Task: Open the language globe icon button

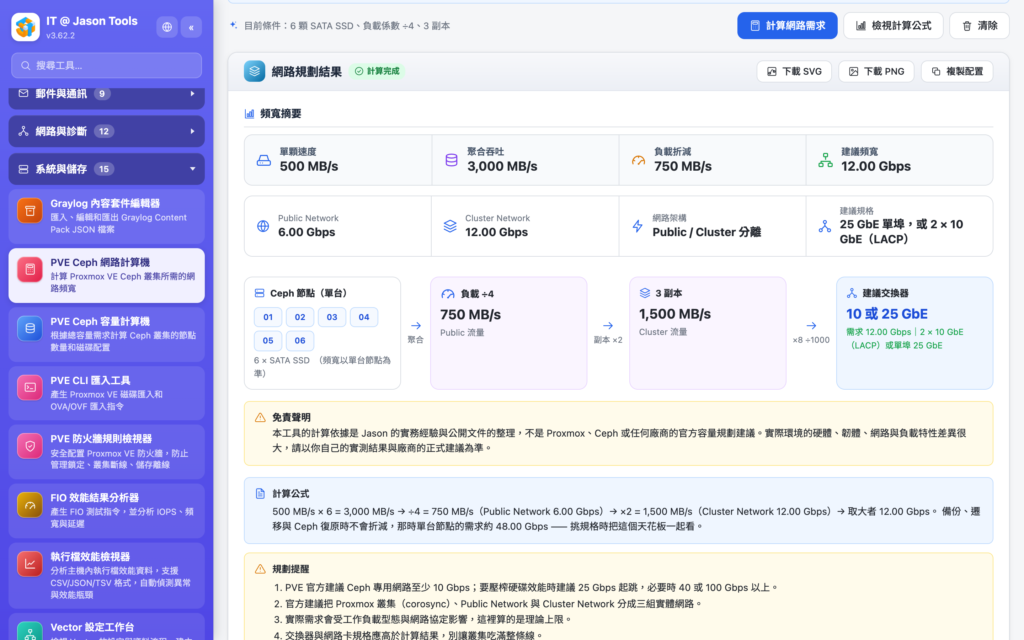Action: click(167, 27)
